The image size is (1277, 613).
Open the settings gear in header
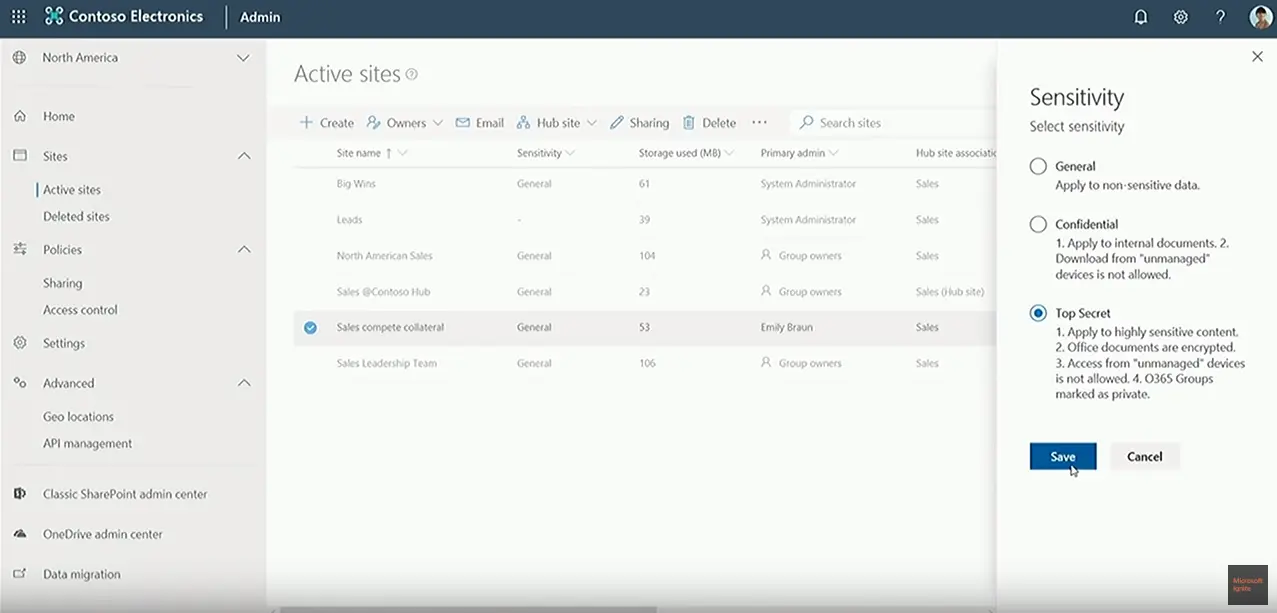1181,17
